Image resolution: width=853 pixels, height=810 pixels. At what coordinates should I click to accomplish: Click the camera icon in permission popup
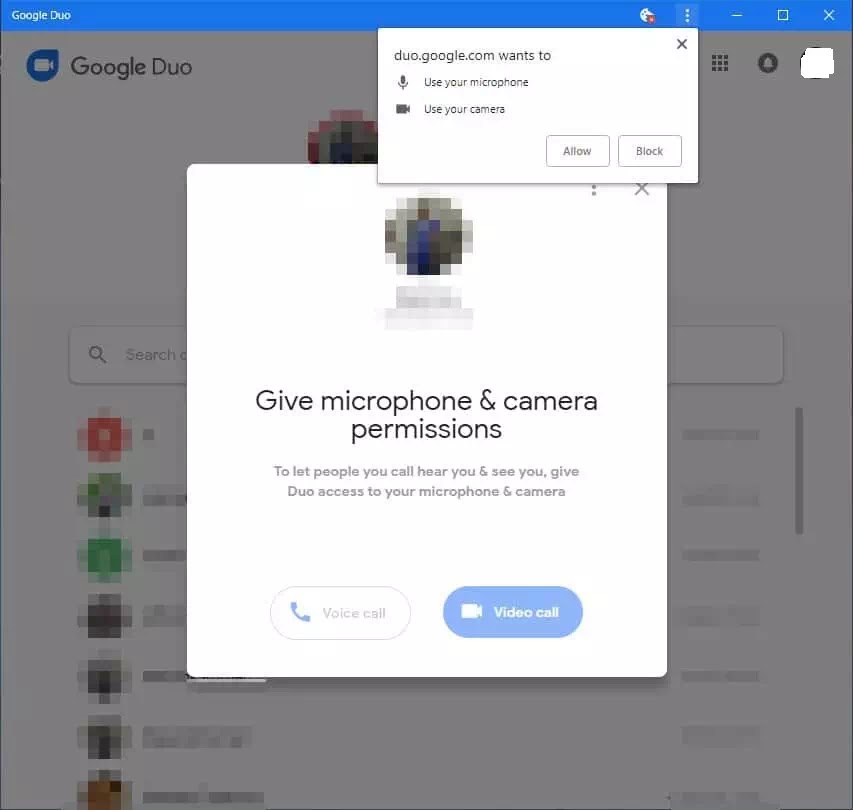(403, 109)
